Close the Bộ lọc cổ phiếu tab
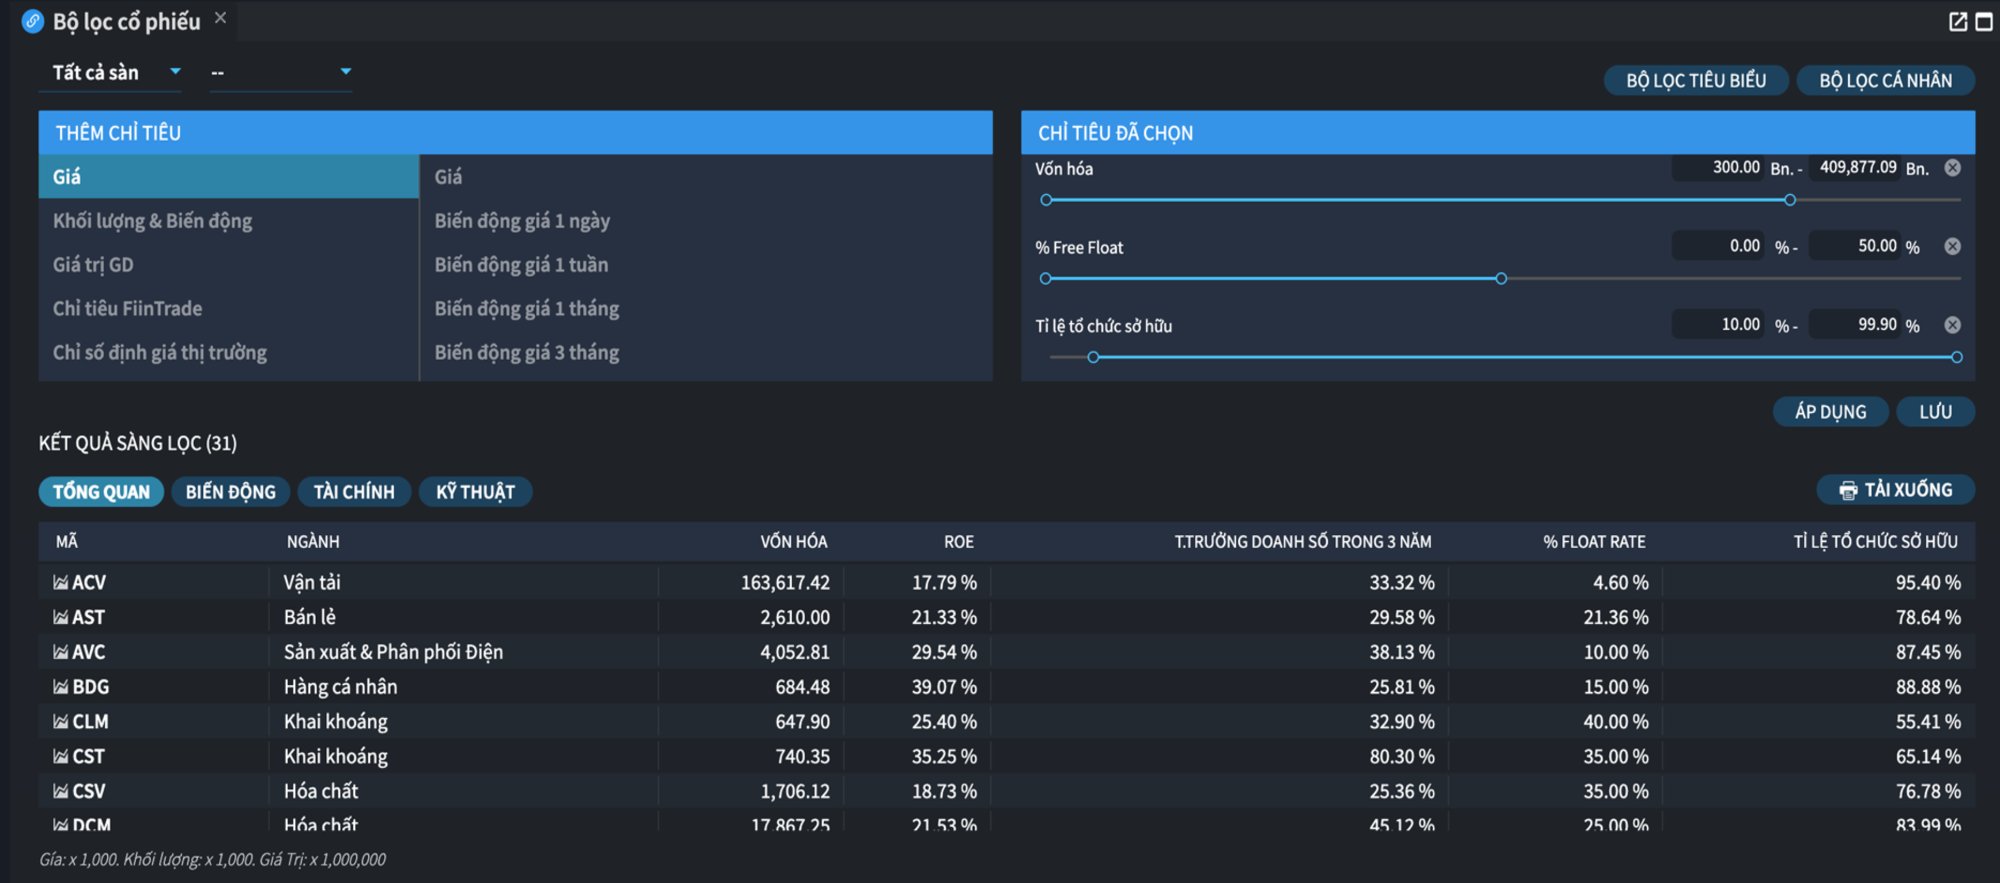Viewport: 2000px width, 883px height. tap(220, 18)
